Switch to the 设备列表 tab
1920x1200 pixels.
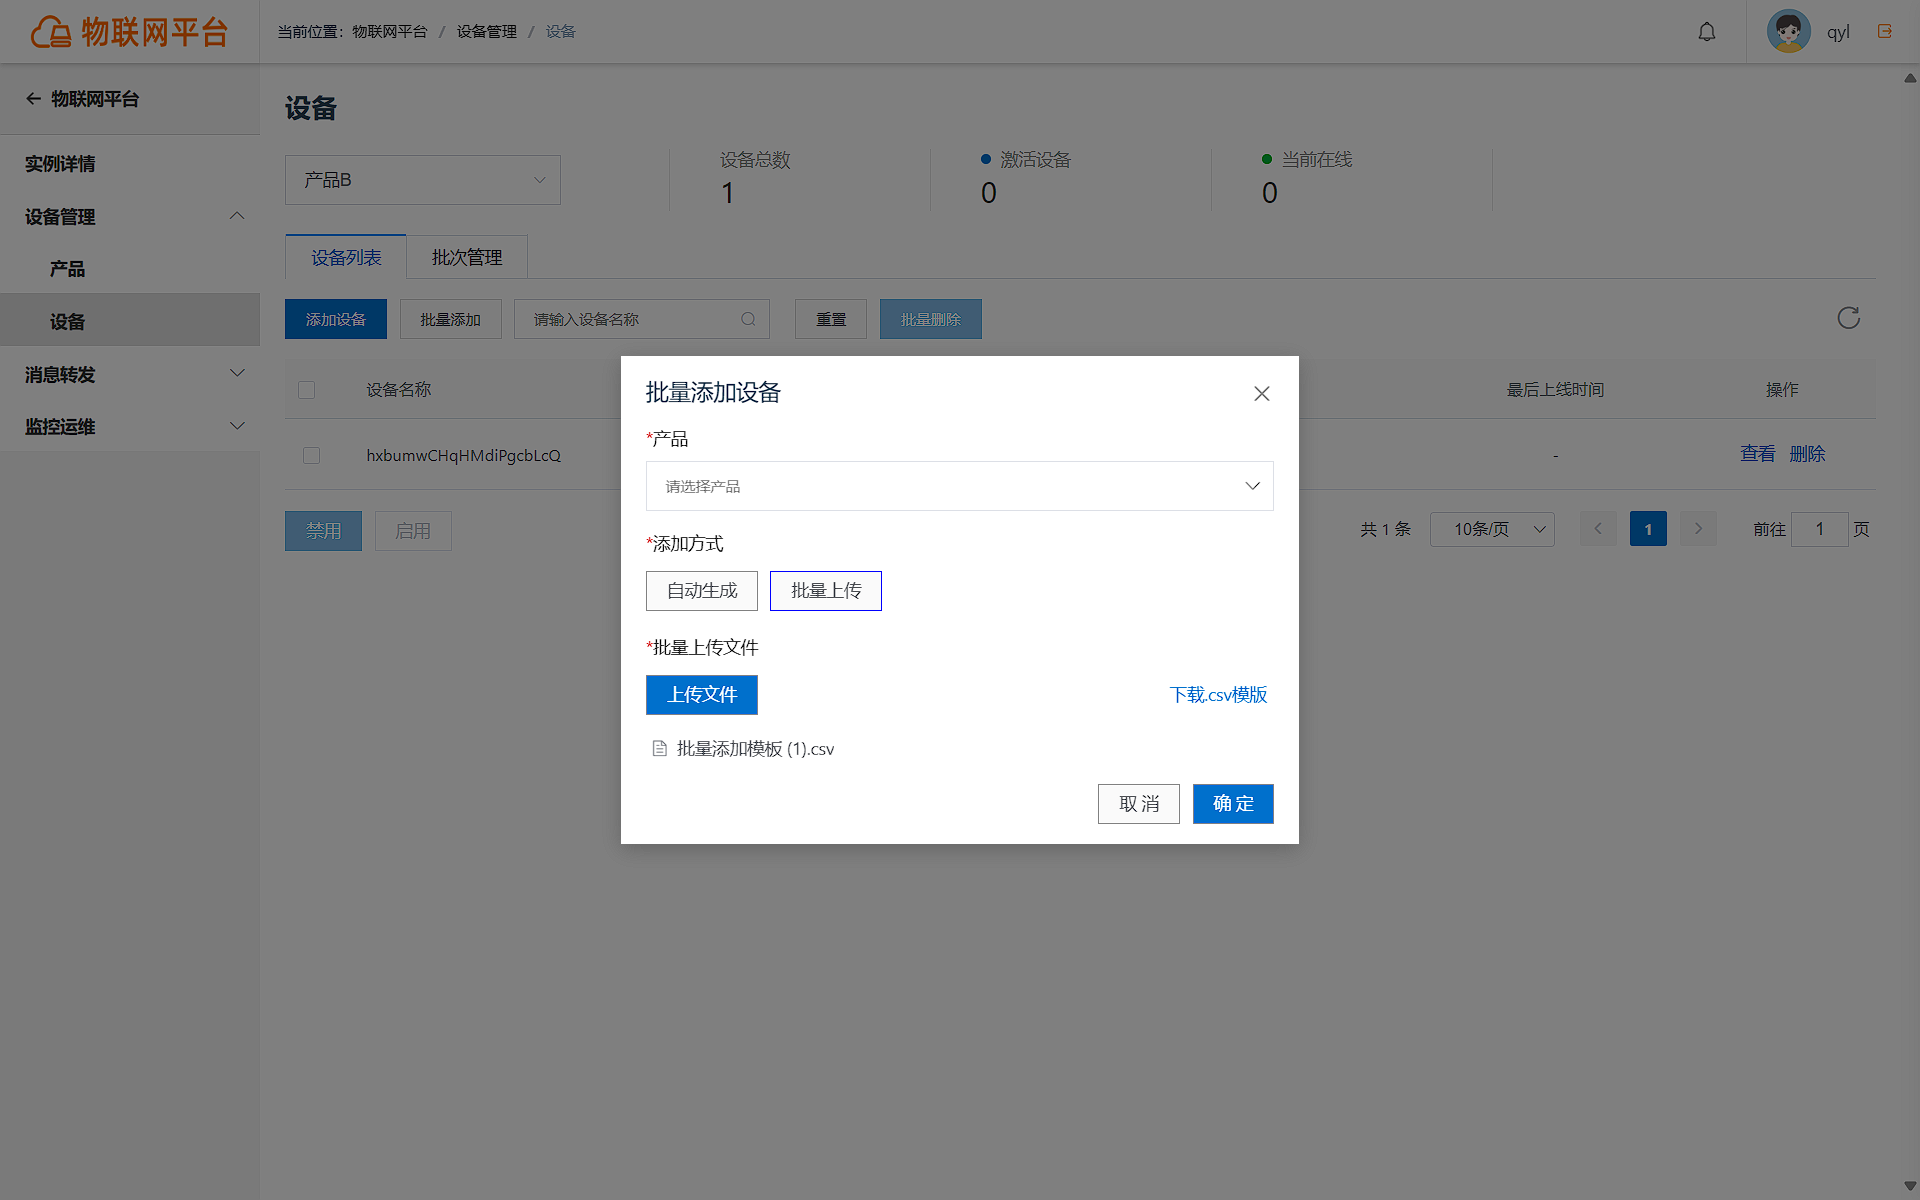(x=346, y=257)
